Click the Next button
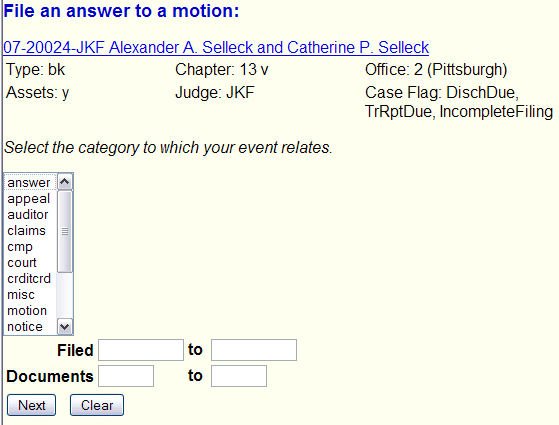Image resolution: width=559 pixels, height=425 pixels. (31, 405)
